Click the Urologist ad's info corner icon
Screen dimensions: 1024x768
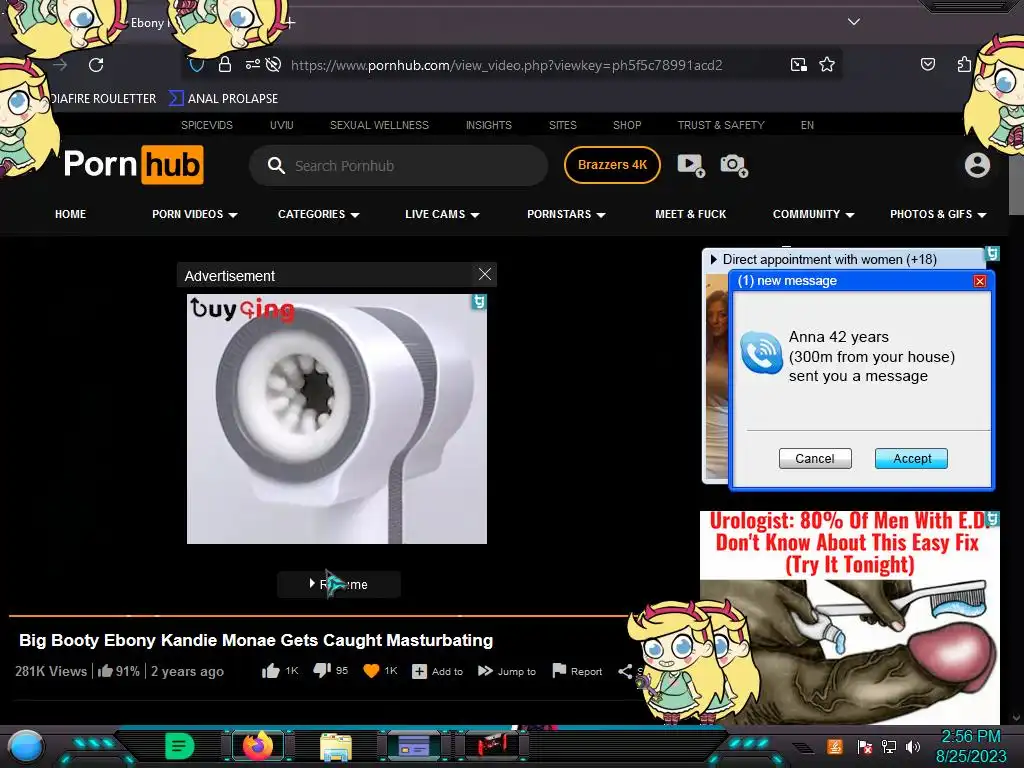[993, 519]
